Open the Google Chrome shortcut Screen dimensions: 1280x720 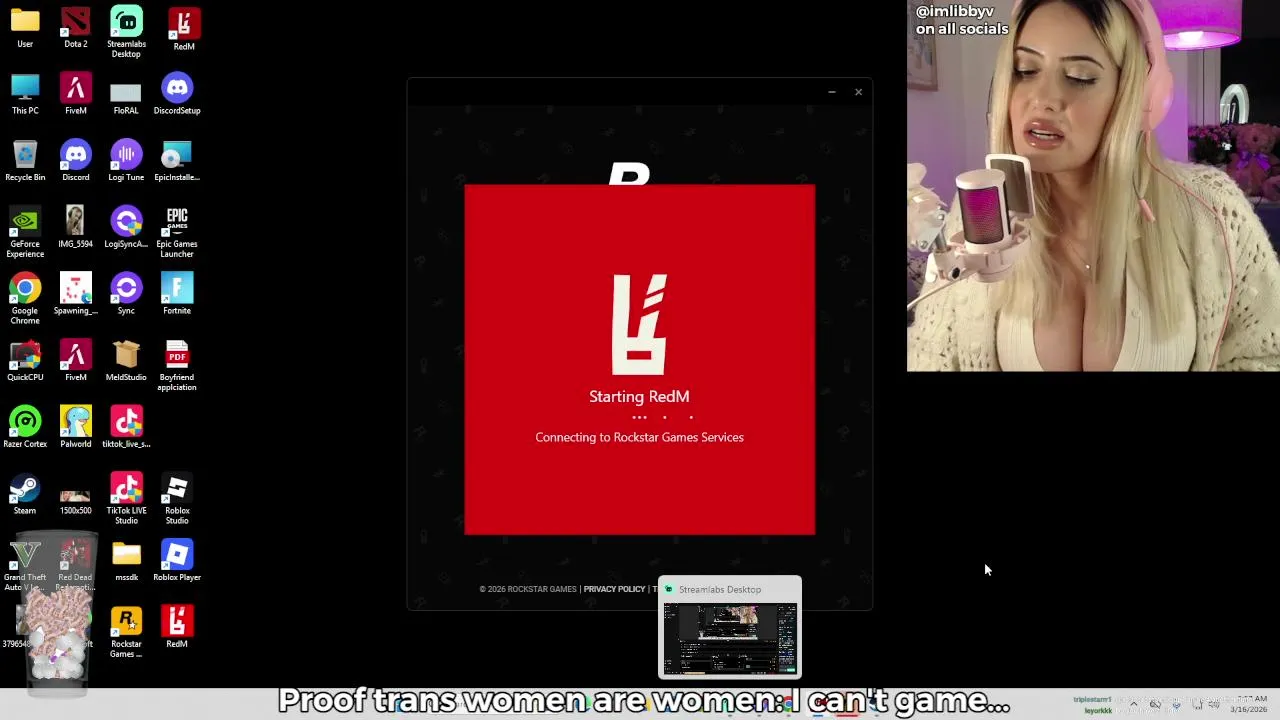coord(25,299)
